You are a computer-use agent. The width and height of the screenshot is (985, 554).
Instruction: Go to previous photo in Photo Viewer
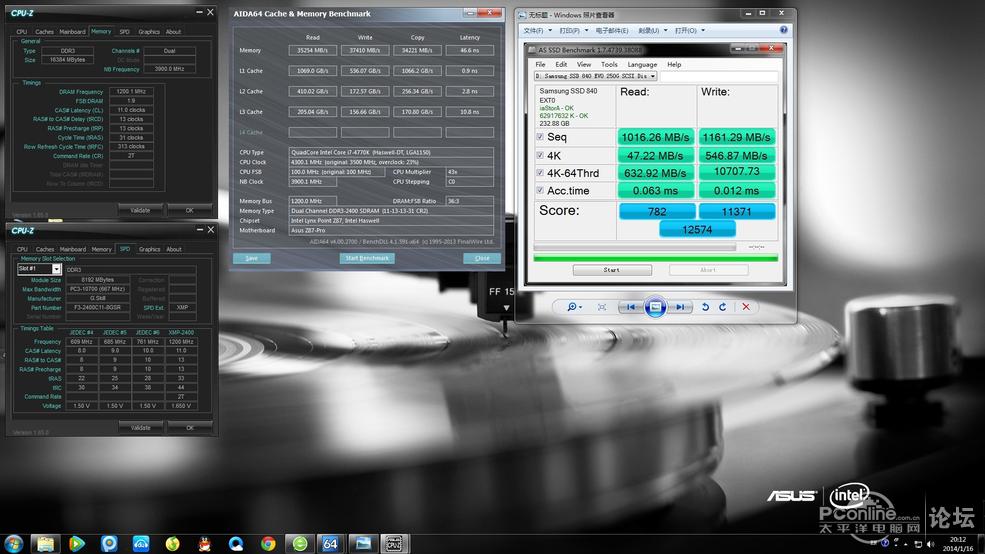point(630,307)
